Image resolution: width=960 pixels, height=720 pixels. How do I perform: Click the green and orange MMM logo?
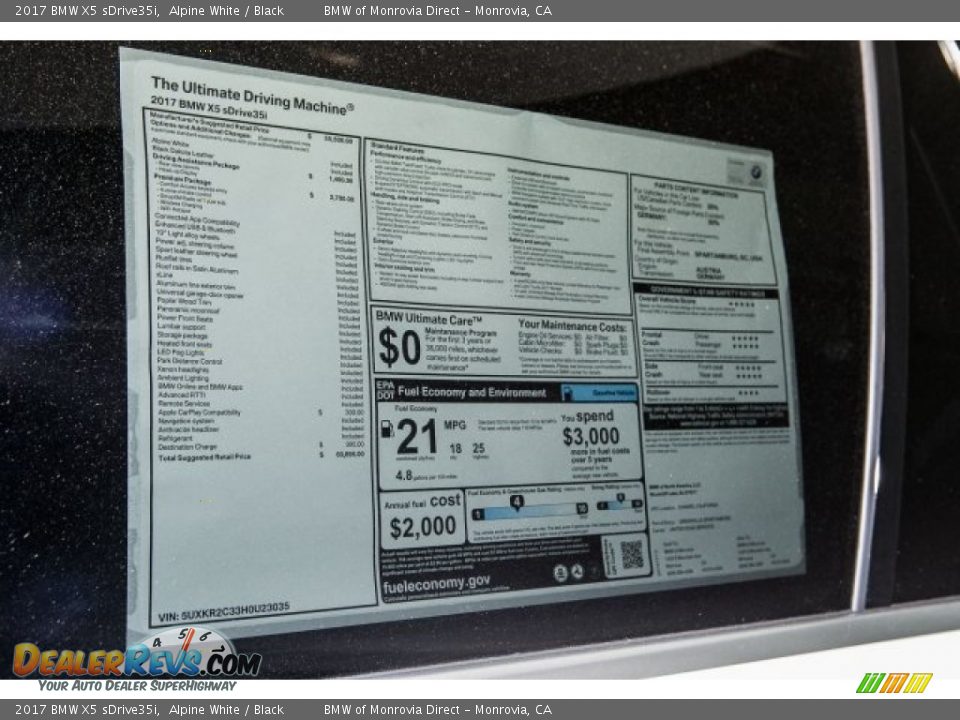tap(894, 683)
